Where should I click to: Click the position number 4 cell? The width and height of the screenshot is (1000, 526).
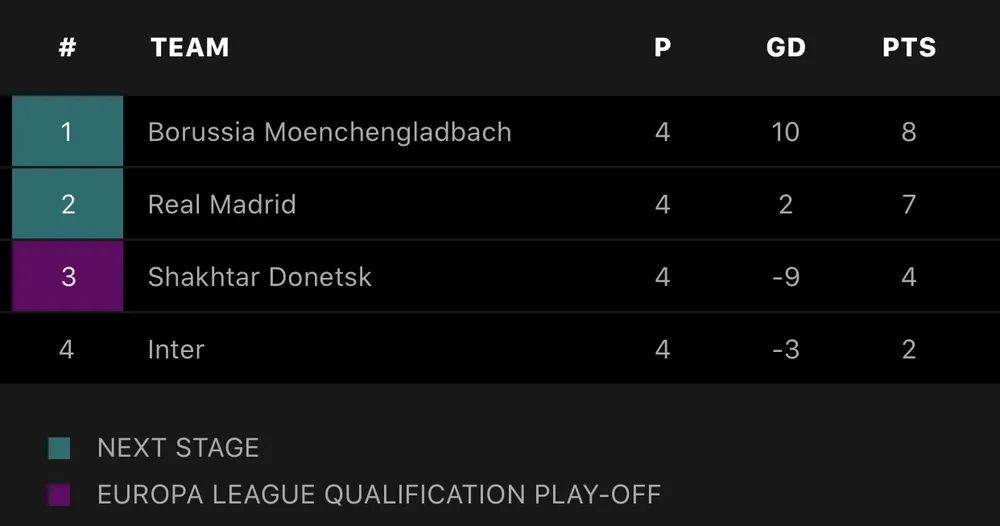(67, 349)
